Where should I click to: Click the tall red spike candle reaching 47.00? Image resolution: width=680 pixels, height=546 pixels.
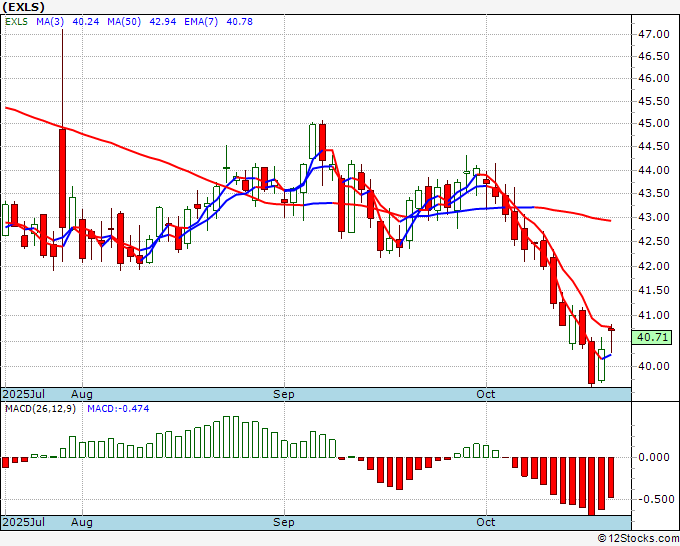[62, 178]
